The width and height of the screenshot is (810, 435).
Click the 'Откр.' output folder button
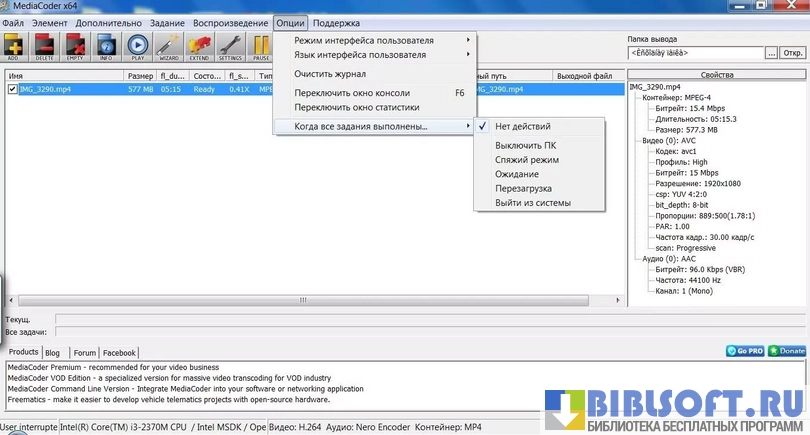pos(797,52)
